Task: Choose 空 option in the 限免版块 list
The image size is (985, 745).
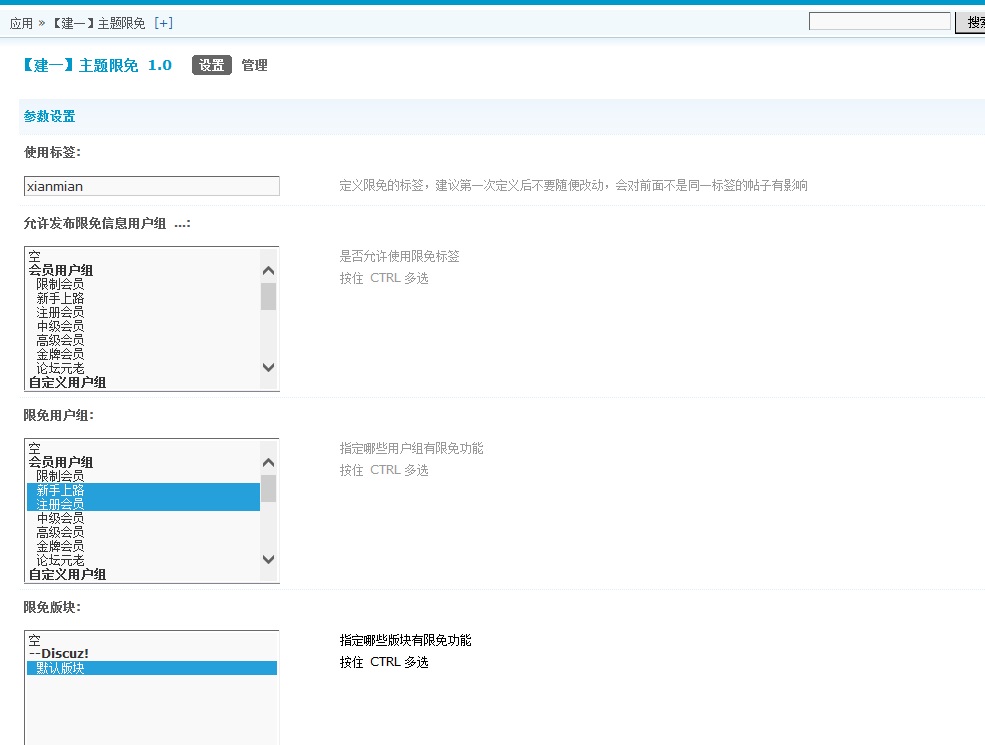Action: pos(34,640)
